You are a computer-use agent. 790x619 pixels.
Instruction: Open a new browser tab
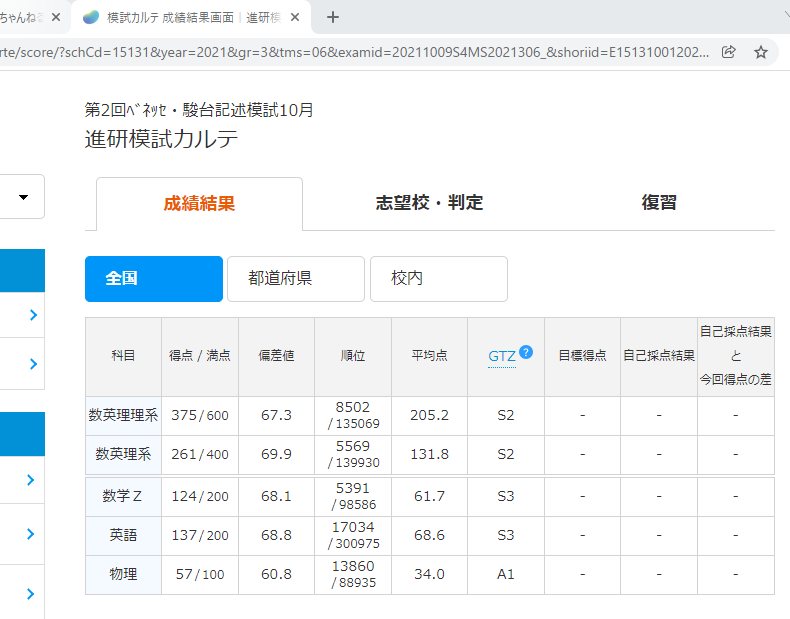333,18
